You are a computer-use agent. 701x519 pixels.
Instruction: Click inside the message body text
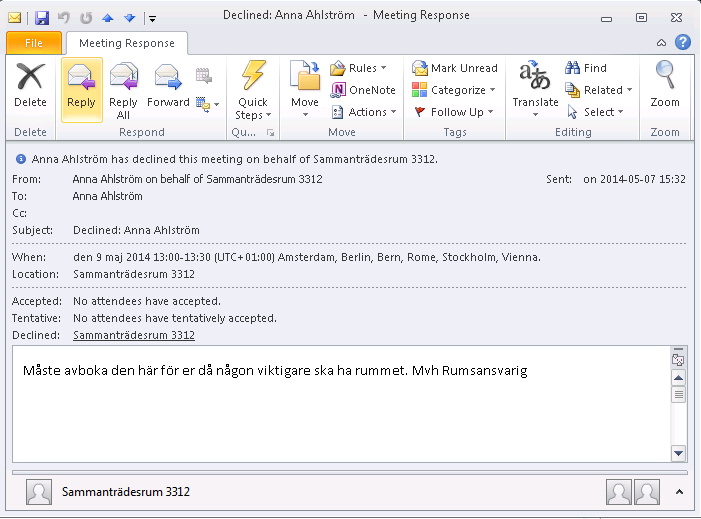click(275, 371)
